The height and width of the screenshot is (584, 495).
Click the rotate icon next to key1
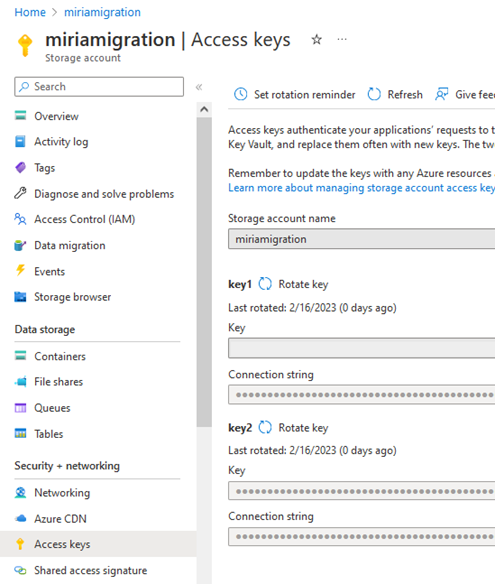265,284
